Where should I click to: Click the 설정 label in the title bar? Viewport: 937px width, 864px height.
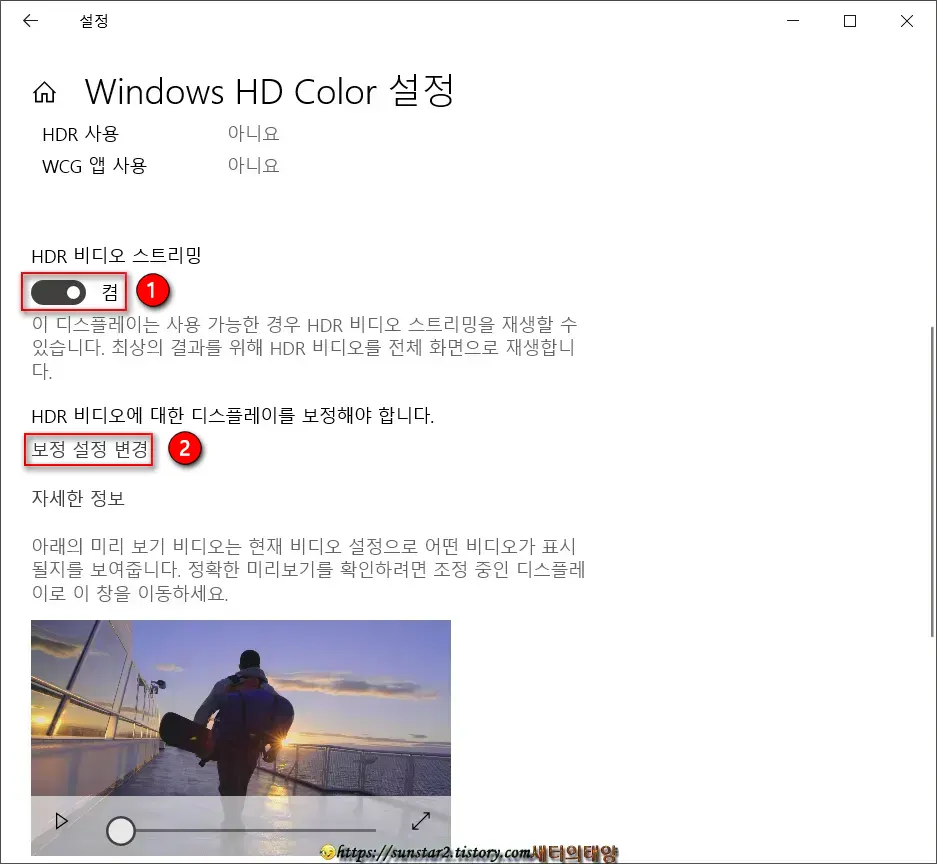[95, 21]
